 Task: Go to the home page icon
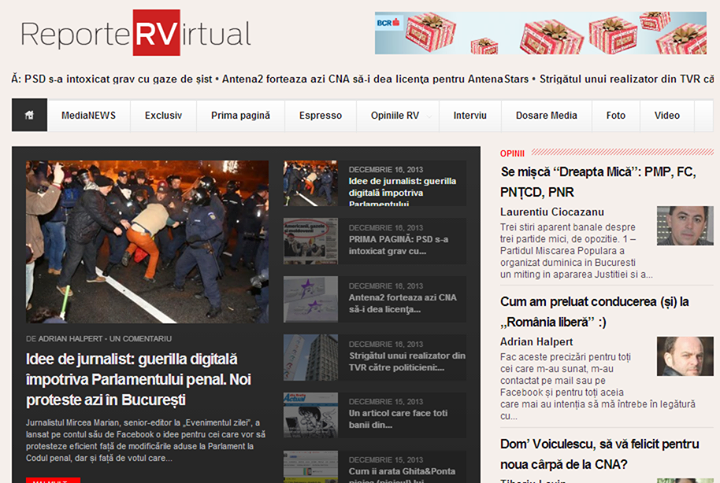(29, 115)
